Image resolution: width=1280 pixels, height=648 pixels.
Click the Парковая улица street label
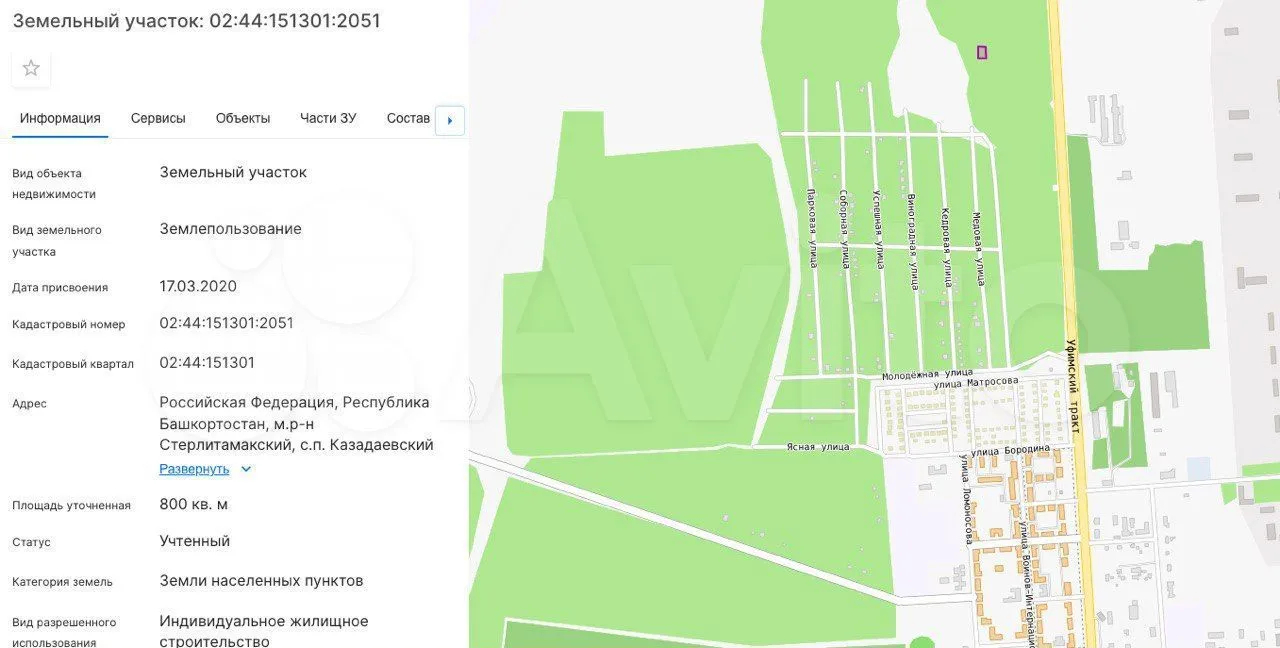pos(812,228)
